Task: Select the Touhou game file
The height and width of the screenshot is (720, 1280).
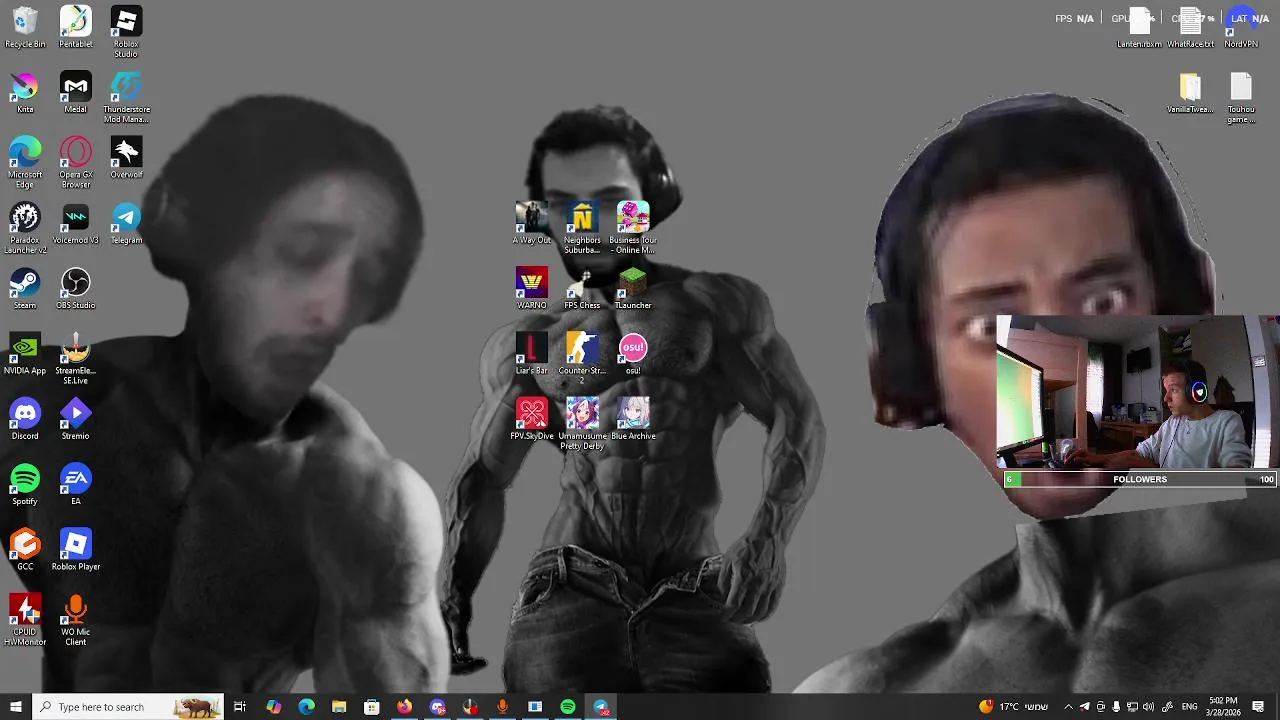Action: [x=1241, y=97]
